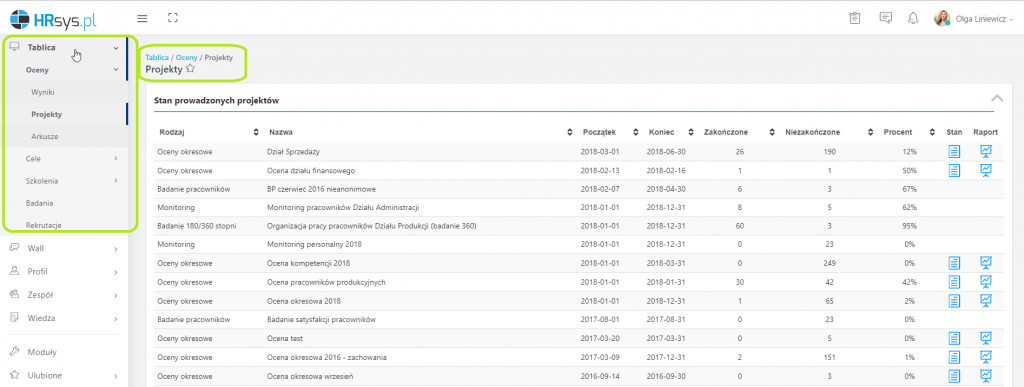Image resolution: width=1024 pixels, height=387 pixels.
Task: Open Raport icon for Ocena kompetencji 2018
Action: coord(985,263)
